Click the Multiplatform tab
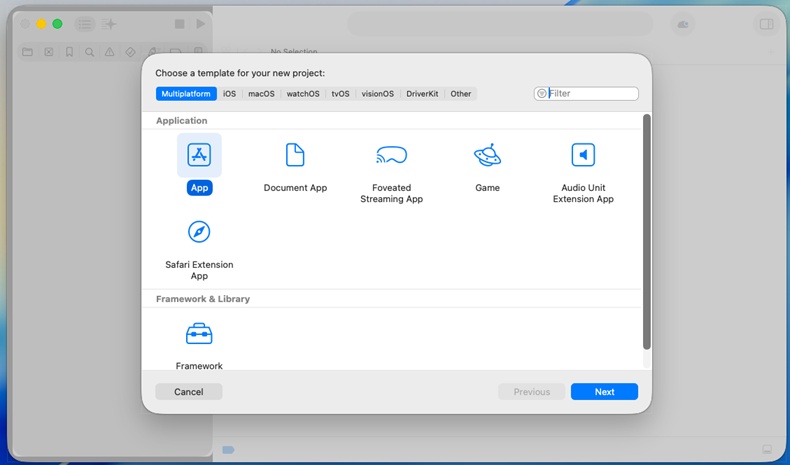The height and width of the screenshot is (465, 790). pyautogui.click(x=186, y=94)
